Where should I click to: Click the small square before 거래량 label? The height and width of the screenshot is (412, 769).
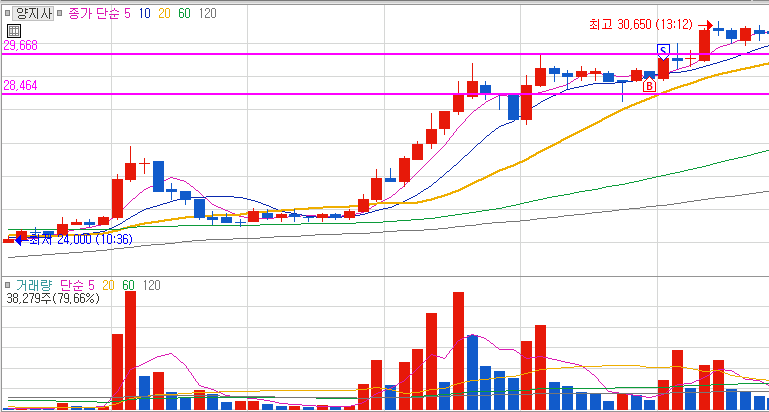click(x=7, y=285)
